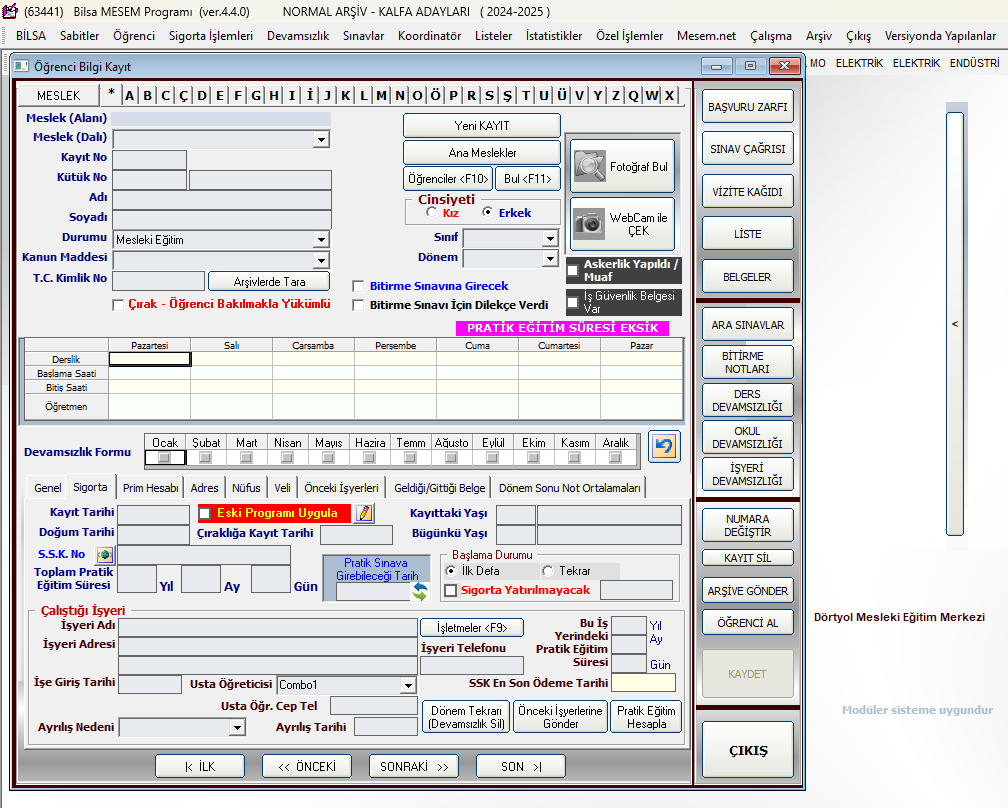Click the Fotoğraf Bul magnifier icon
Screen dimensions: 1008x808
(589, 166)
